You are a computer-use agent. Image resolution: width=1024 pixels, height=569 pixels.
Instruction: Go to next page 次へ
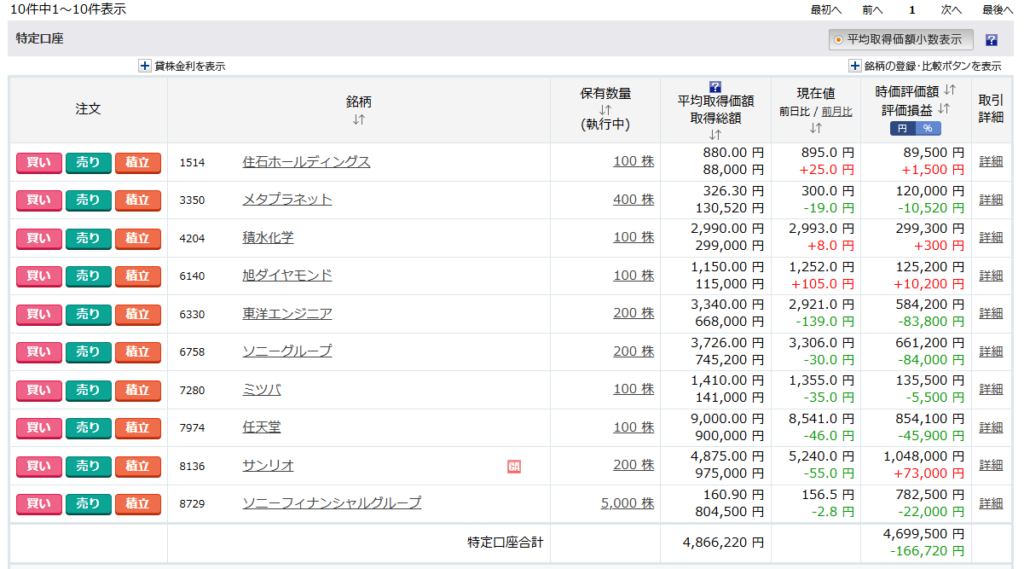point(951,9)
